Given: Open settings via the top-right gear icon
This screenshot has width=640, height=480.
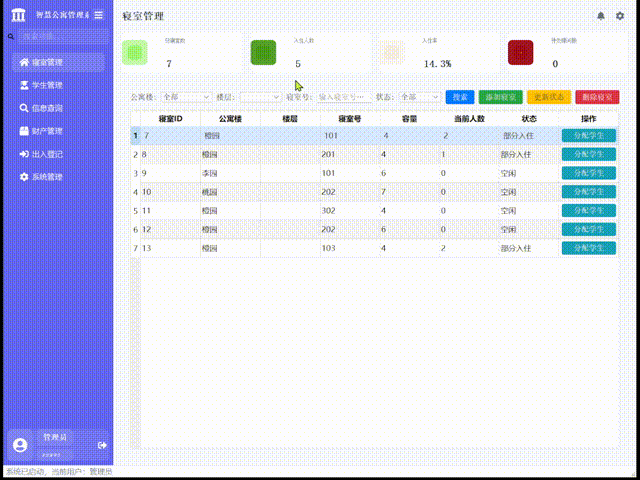Looking at the screenshot, I should (620, 16).
